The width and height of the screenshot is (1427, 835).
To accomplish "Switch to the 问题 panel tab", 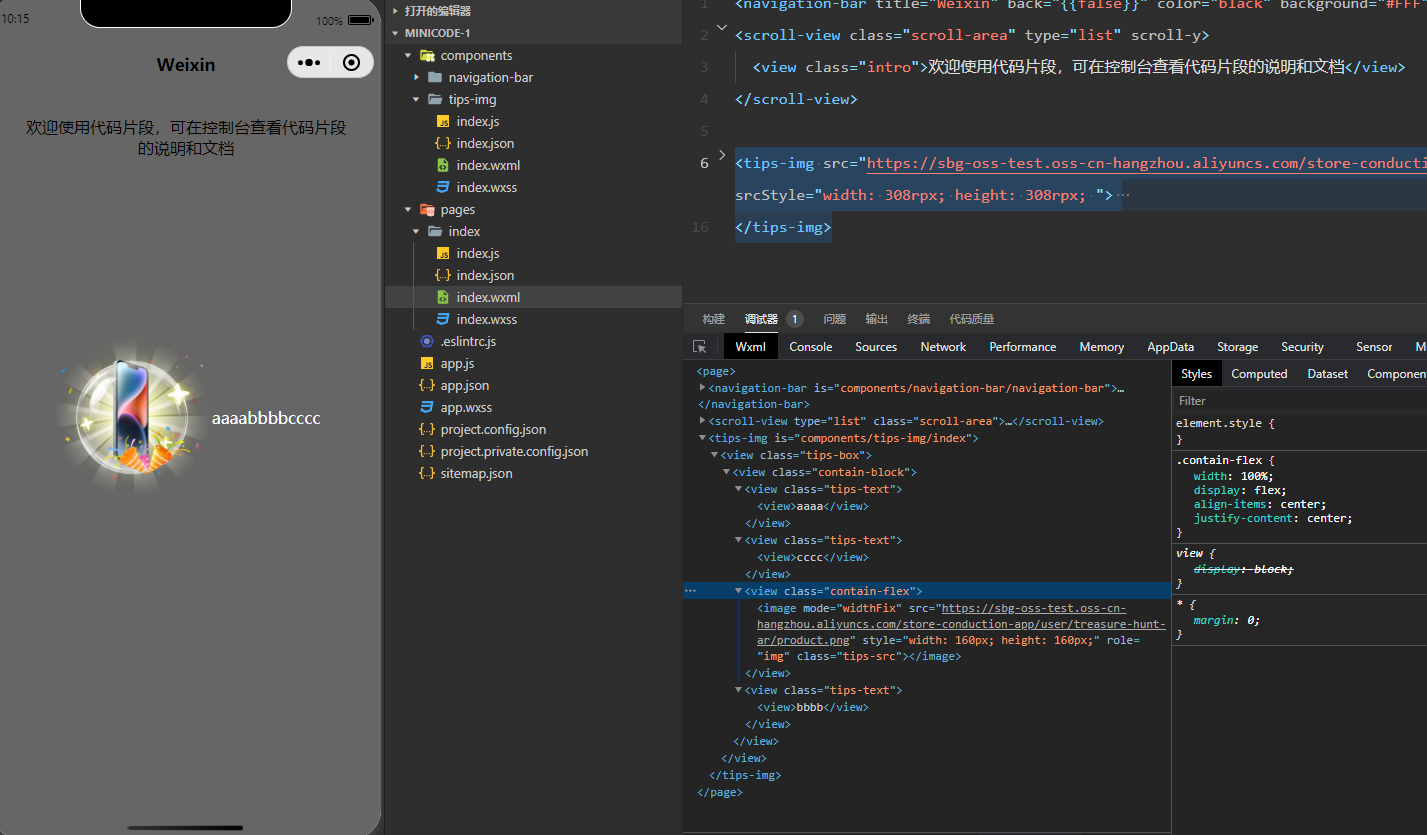I will point(834,319).
